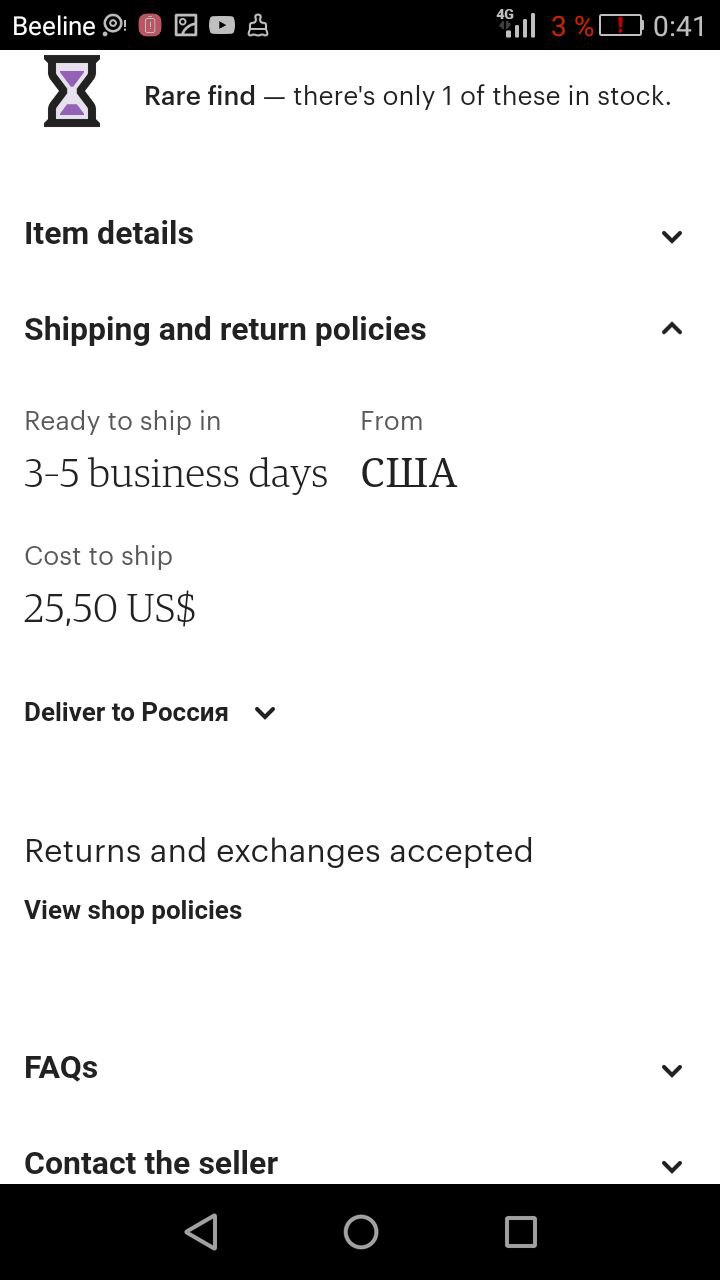The height and width of the screenshot is (1280, 720).
Task: Open View shop policies link
Action: pos(133,910)
